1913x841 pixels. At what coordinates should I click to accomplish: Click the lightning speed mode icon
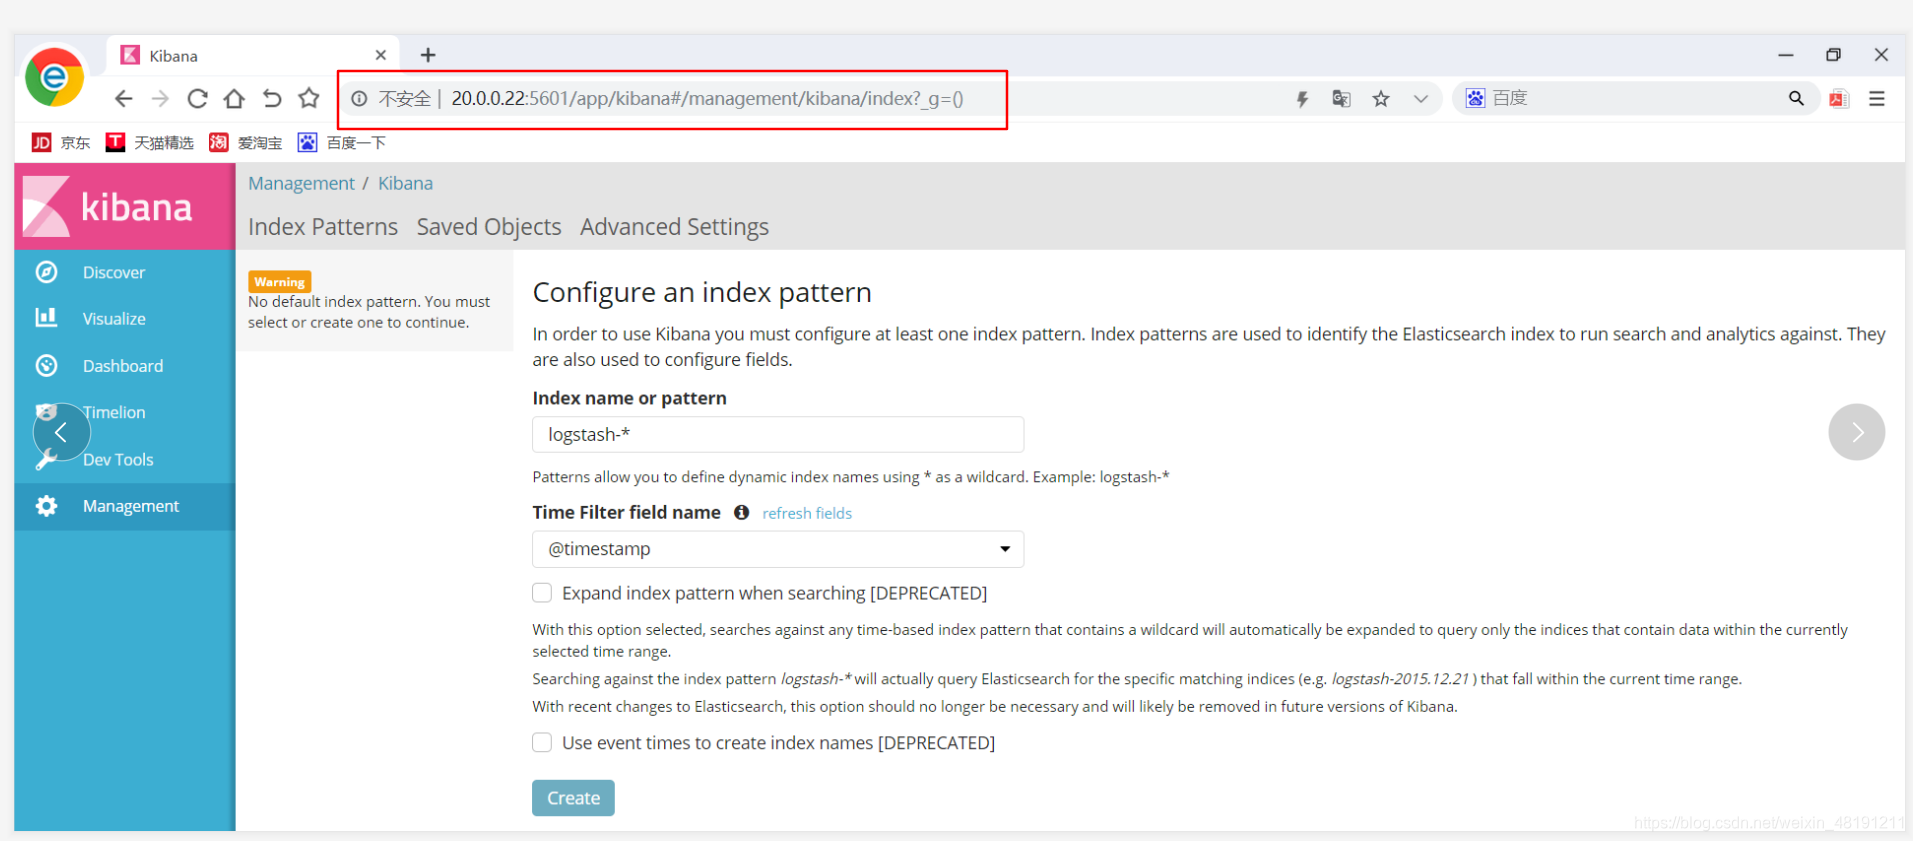tap(1302, 98)
